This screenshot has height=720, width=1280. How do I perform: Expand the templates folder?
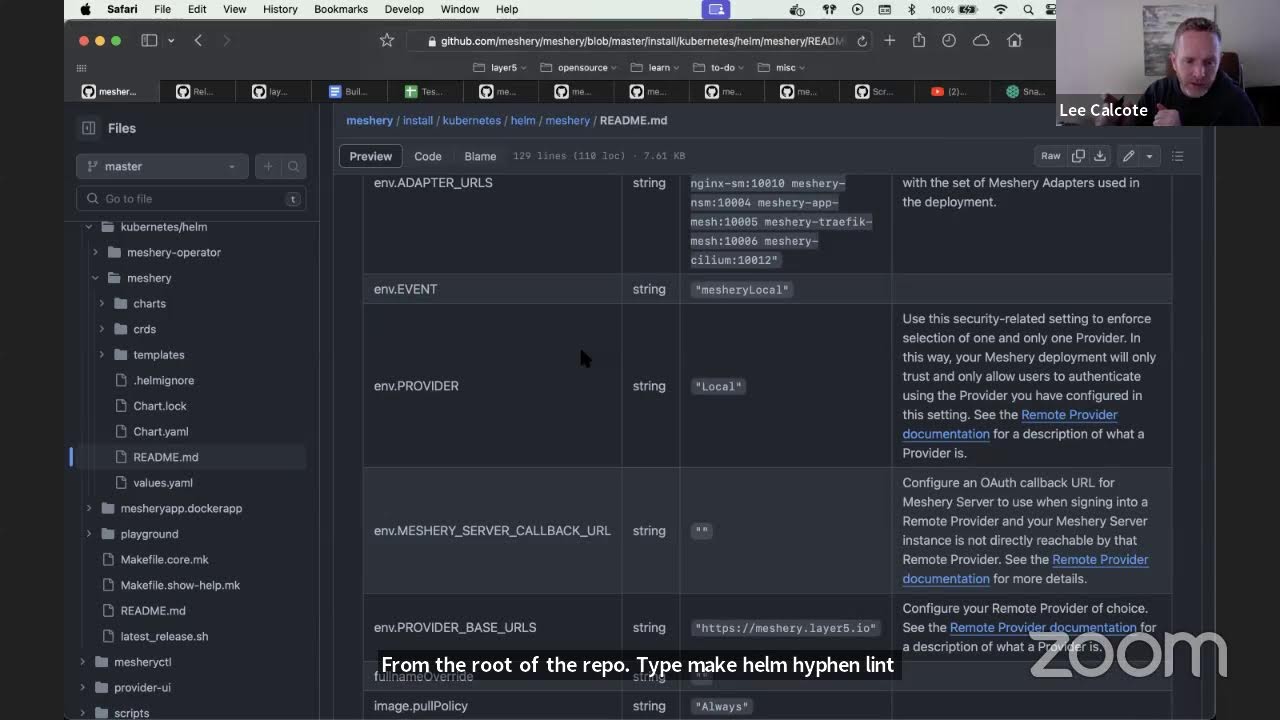[101, 355]
